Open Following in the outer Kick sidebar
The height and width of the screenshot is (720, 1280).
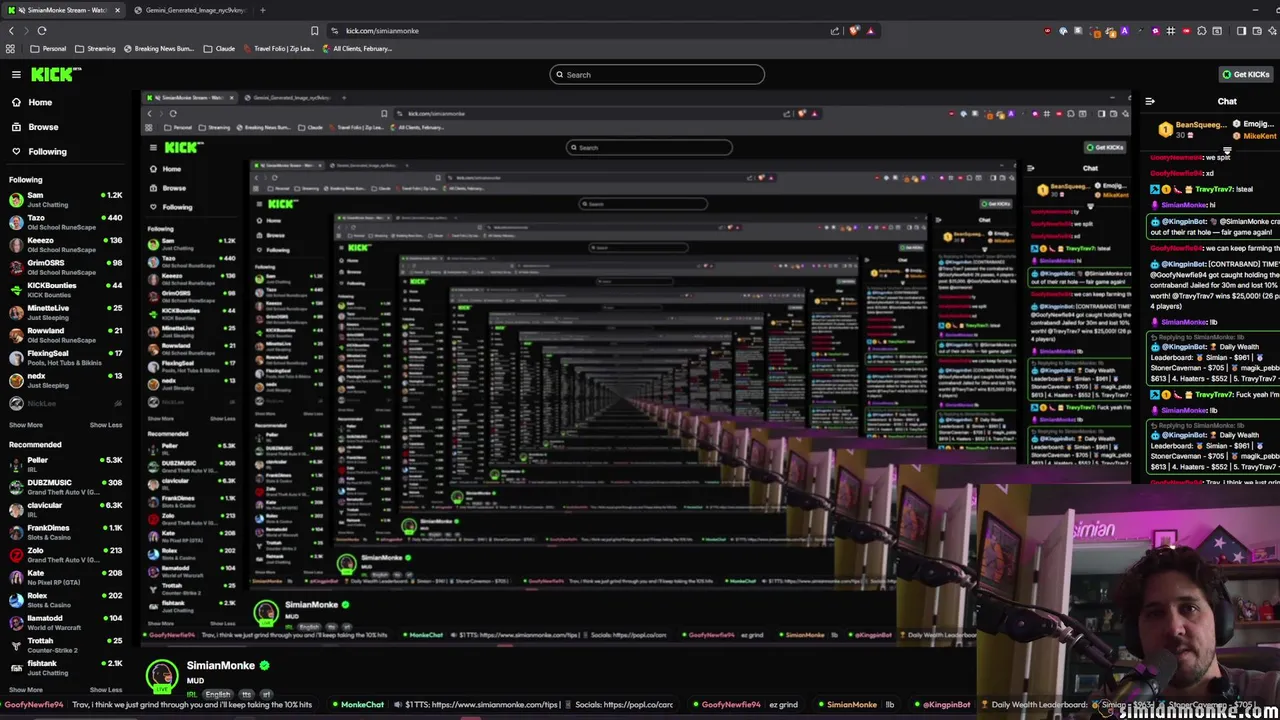pos(47,152)
